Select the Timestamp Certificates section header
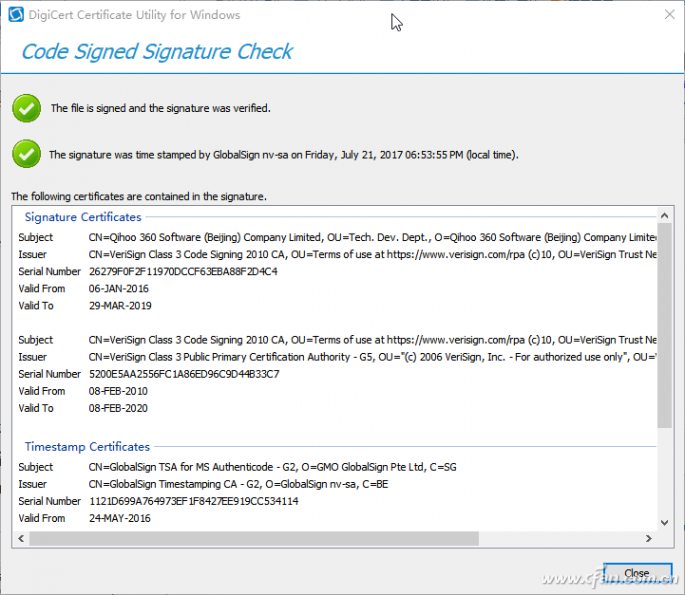The image size is (685, 595). click(x=87, y=447)
